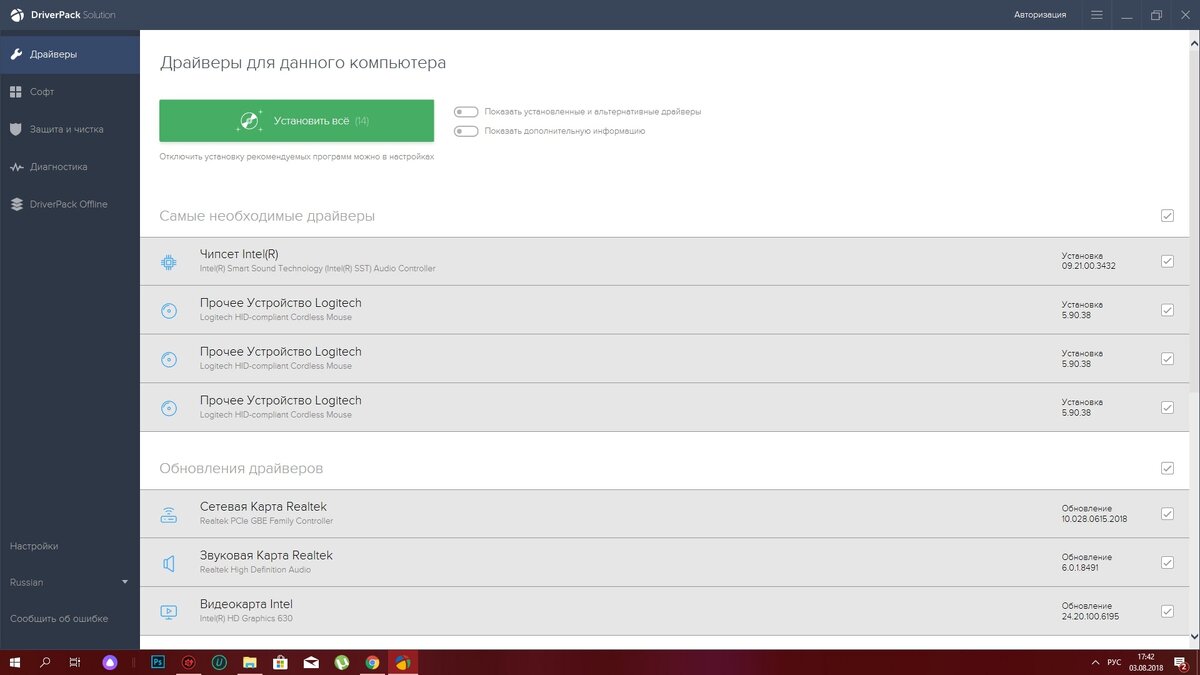Open Настройки in the sidebar
The width and height of the screenshot is (1200, 675).
(34, 546)
